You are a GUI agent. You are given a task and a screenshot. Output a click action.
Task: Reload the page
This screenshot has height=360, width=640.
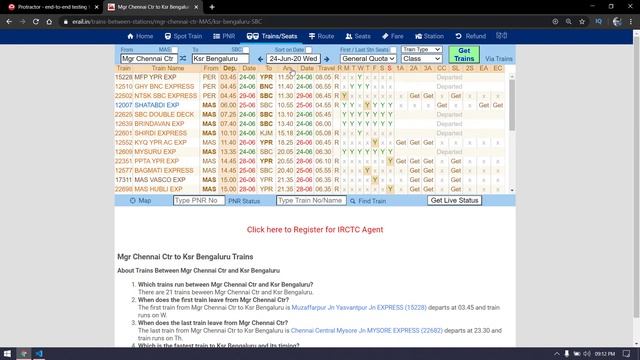[x=36, y=22]
